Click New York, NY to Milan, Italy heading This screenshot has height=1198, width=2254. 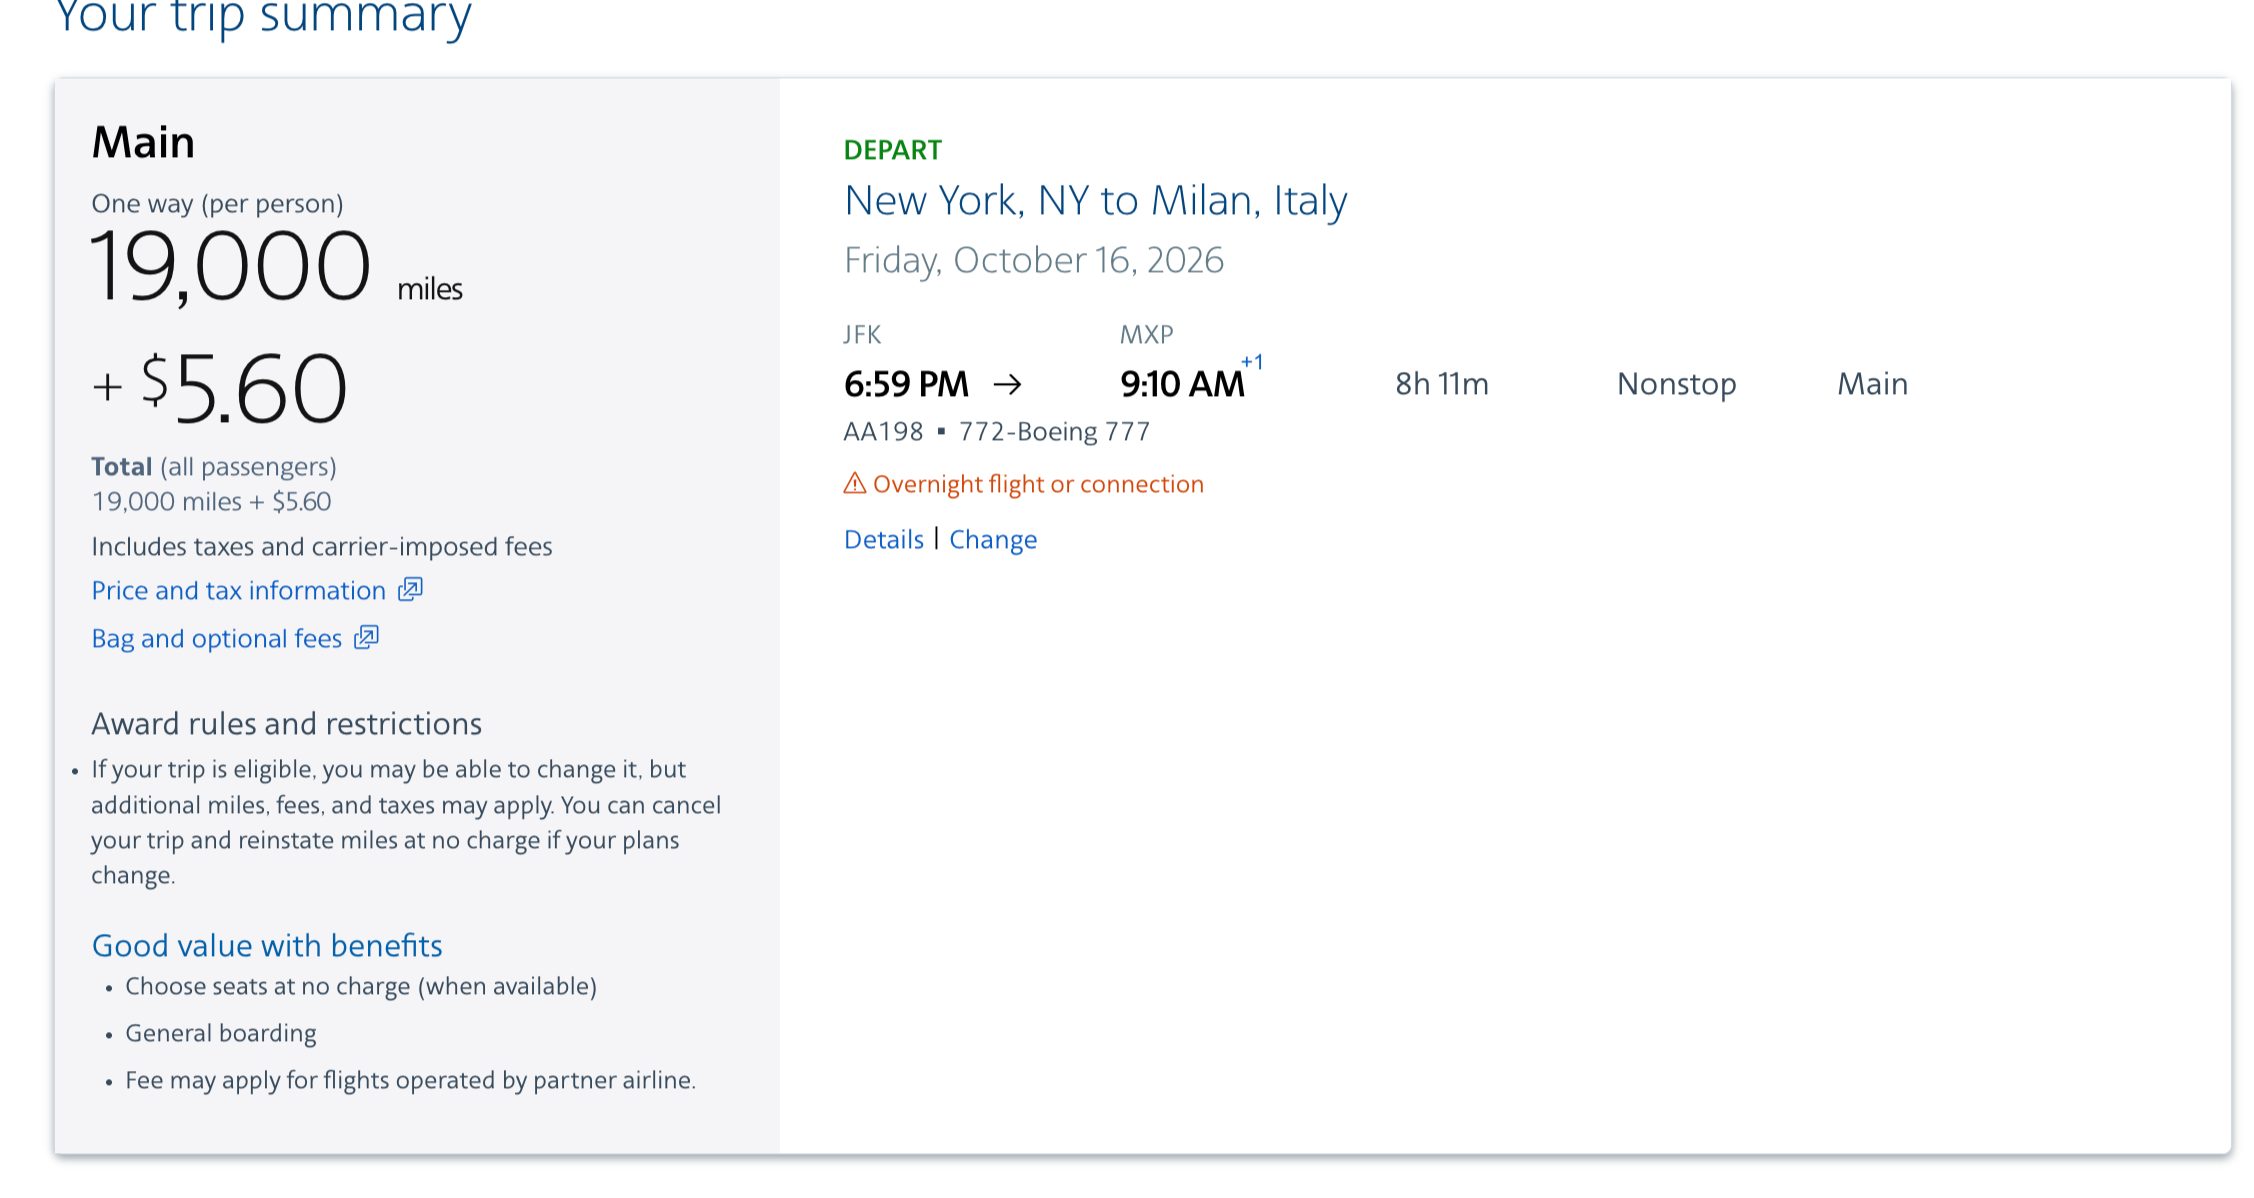pyautogui.click(x=1095, y=200)
